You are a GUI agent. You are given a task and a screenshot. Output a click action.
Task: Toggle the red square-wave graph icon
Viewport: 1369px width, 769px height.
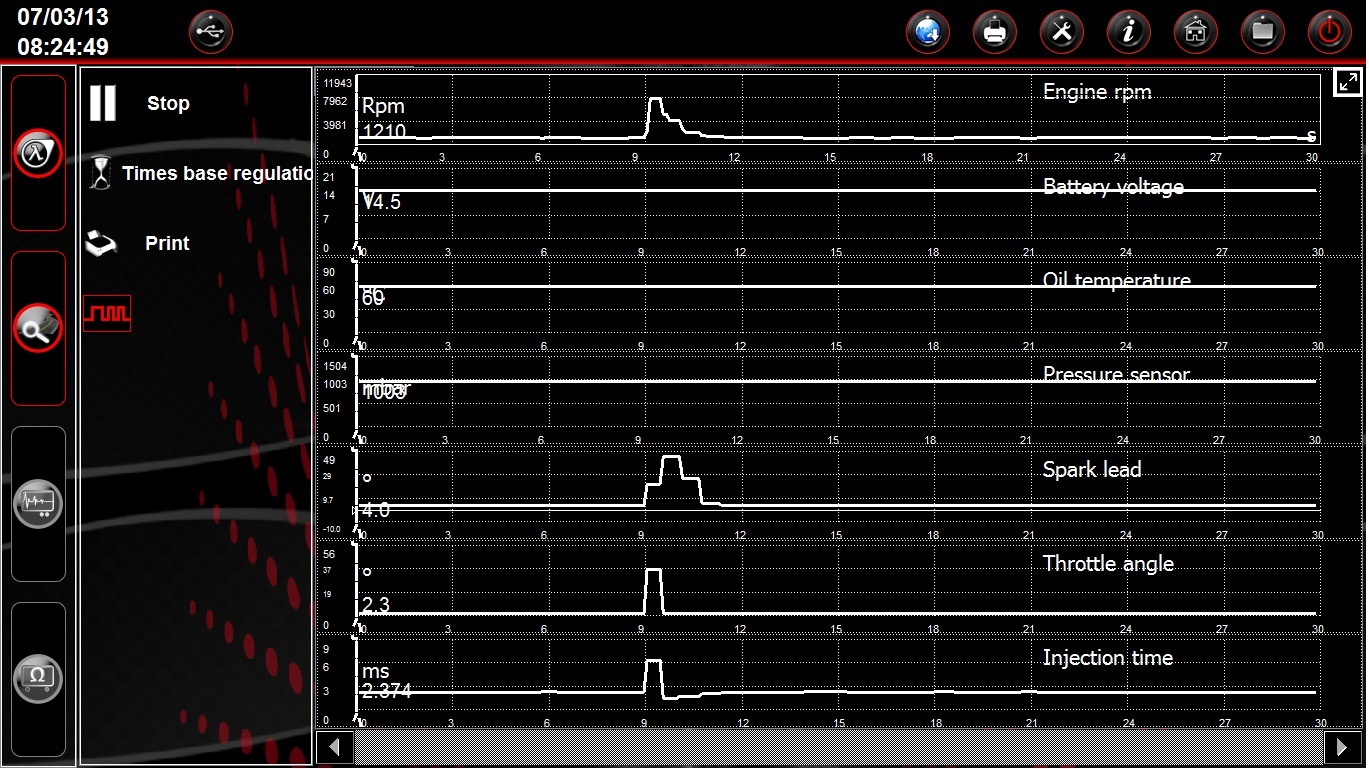[x=106, y=313]
